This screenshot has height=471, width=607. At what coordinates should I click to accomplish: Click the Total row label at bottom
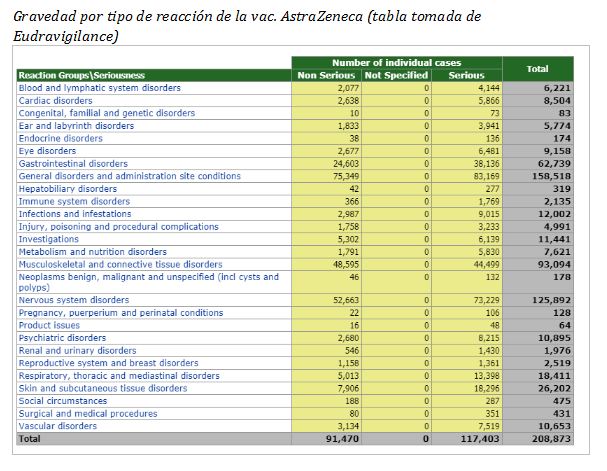coord(30,438)
